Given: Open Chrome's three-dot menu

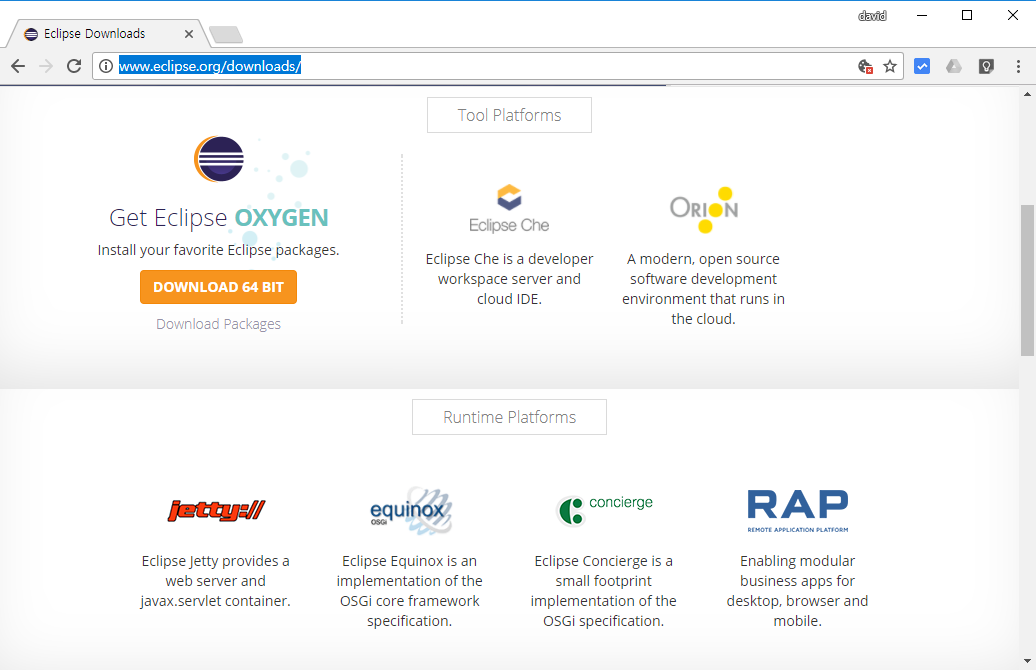Looking at the screenshot, I should pos(1018,66).
